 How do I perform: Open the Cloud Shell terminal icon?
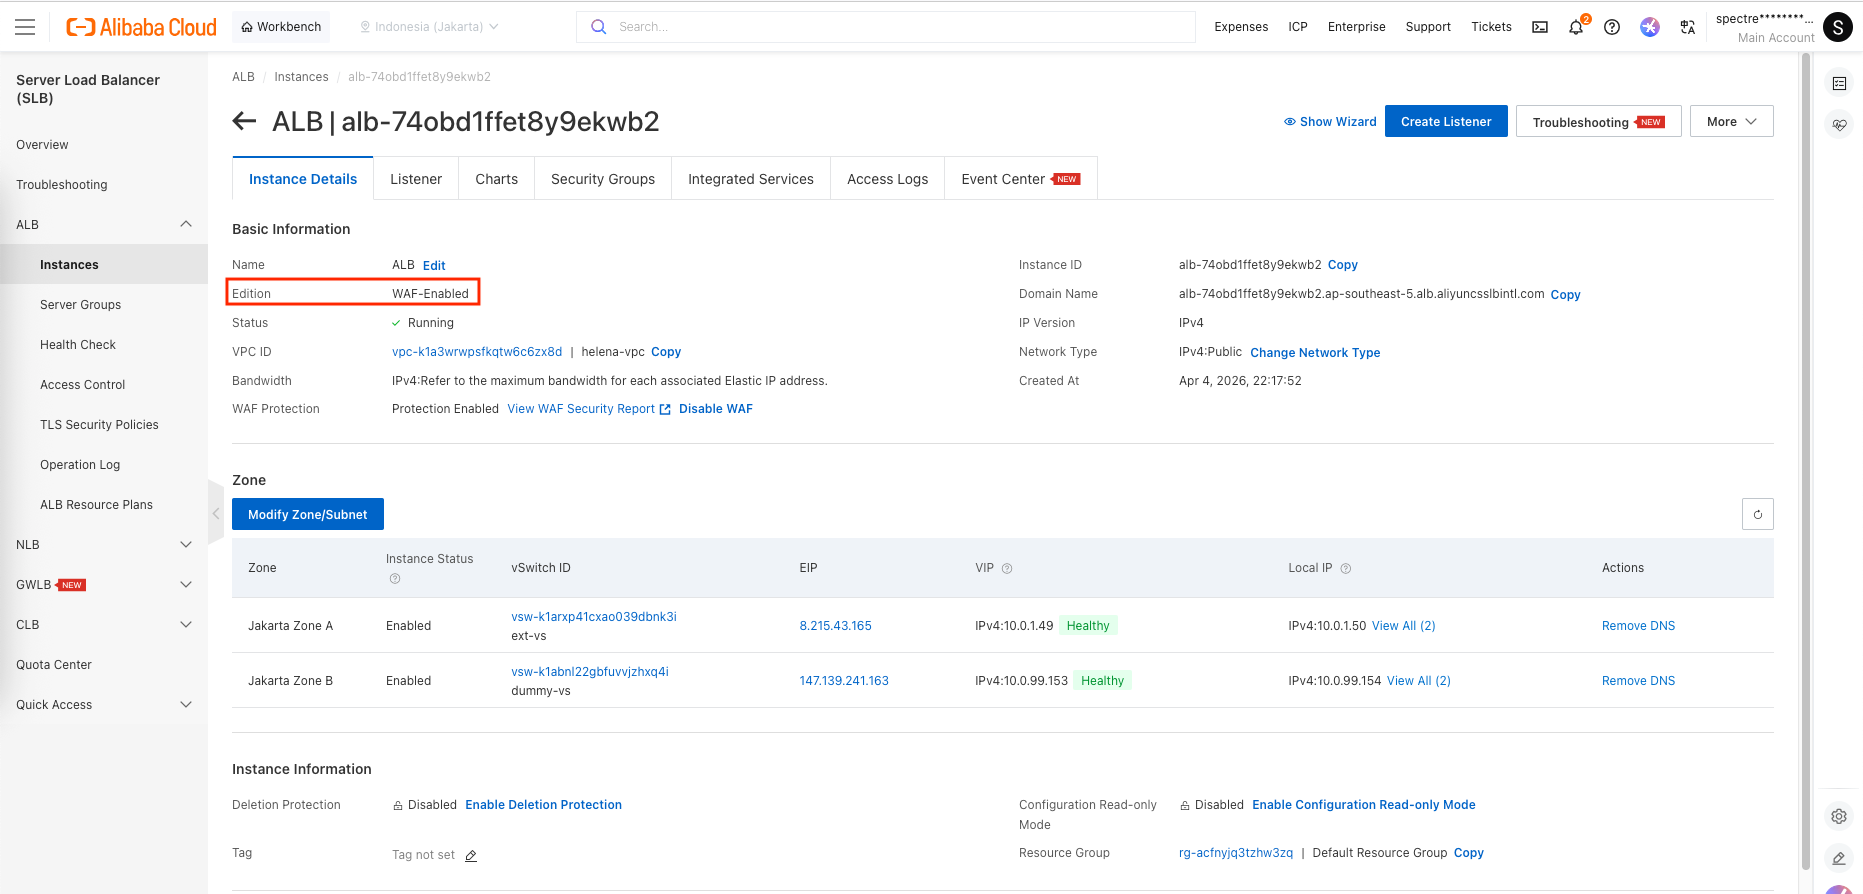coord(1540,27)
